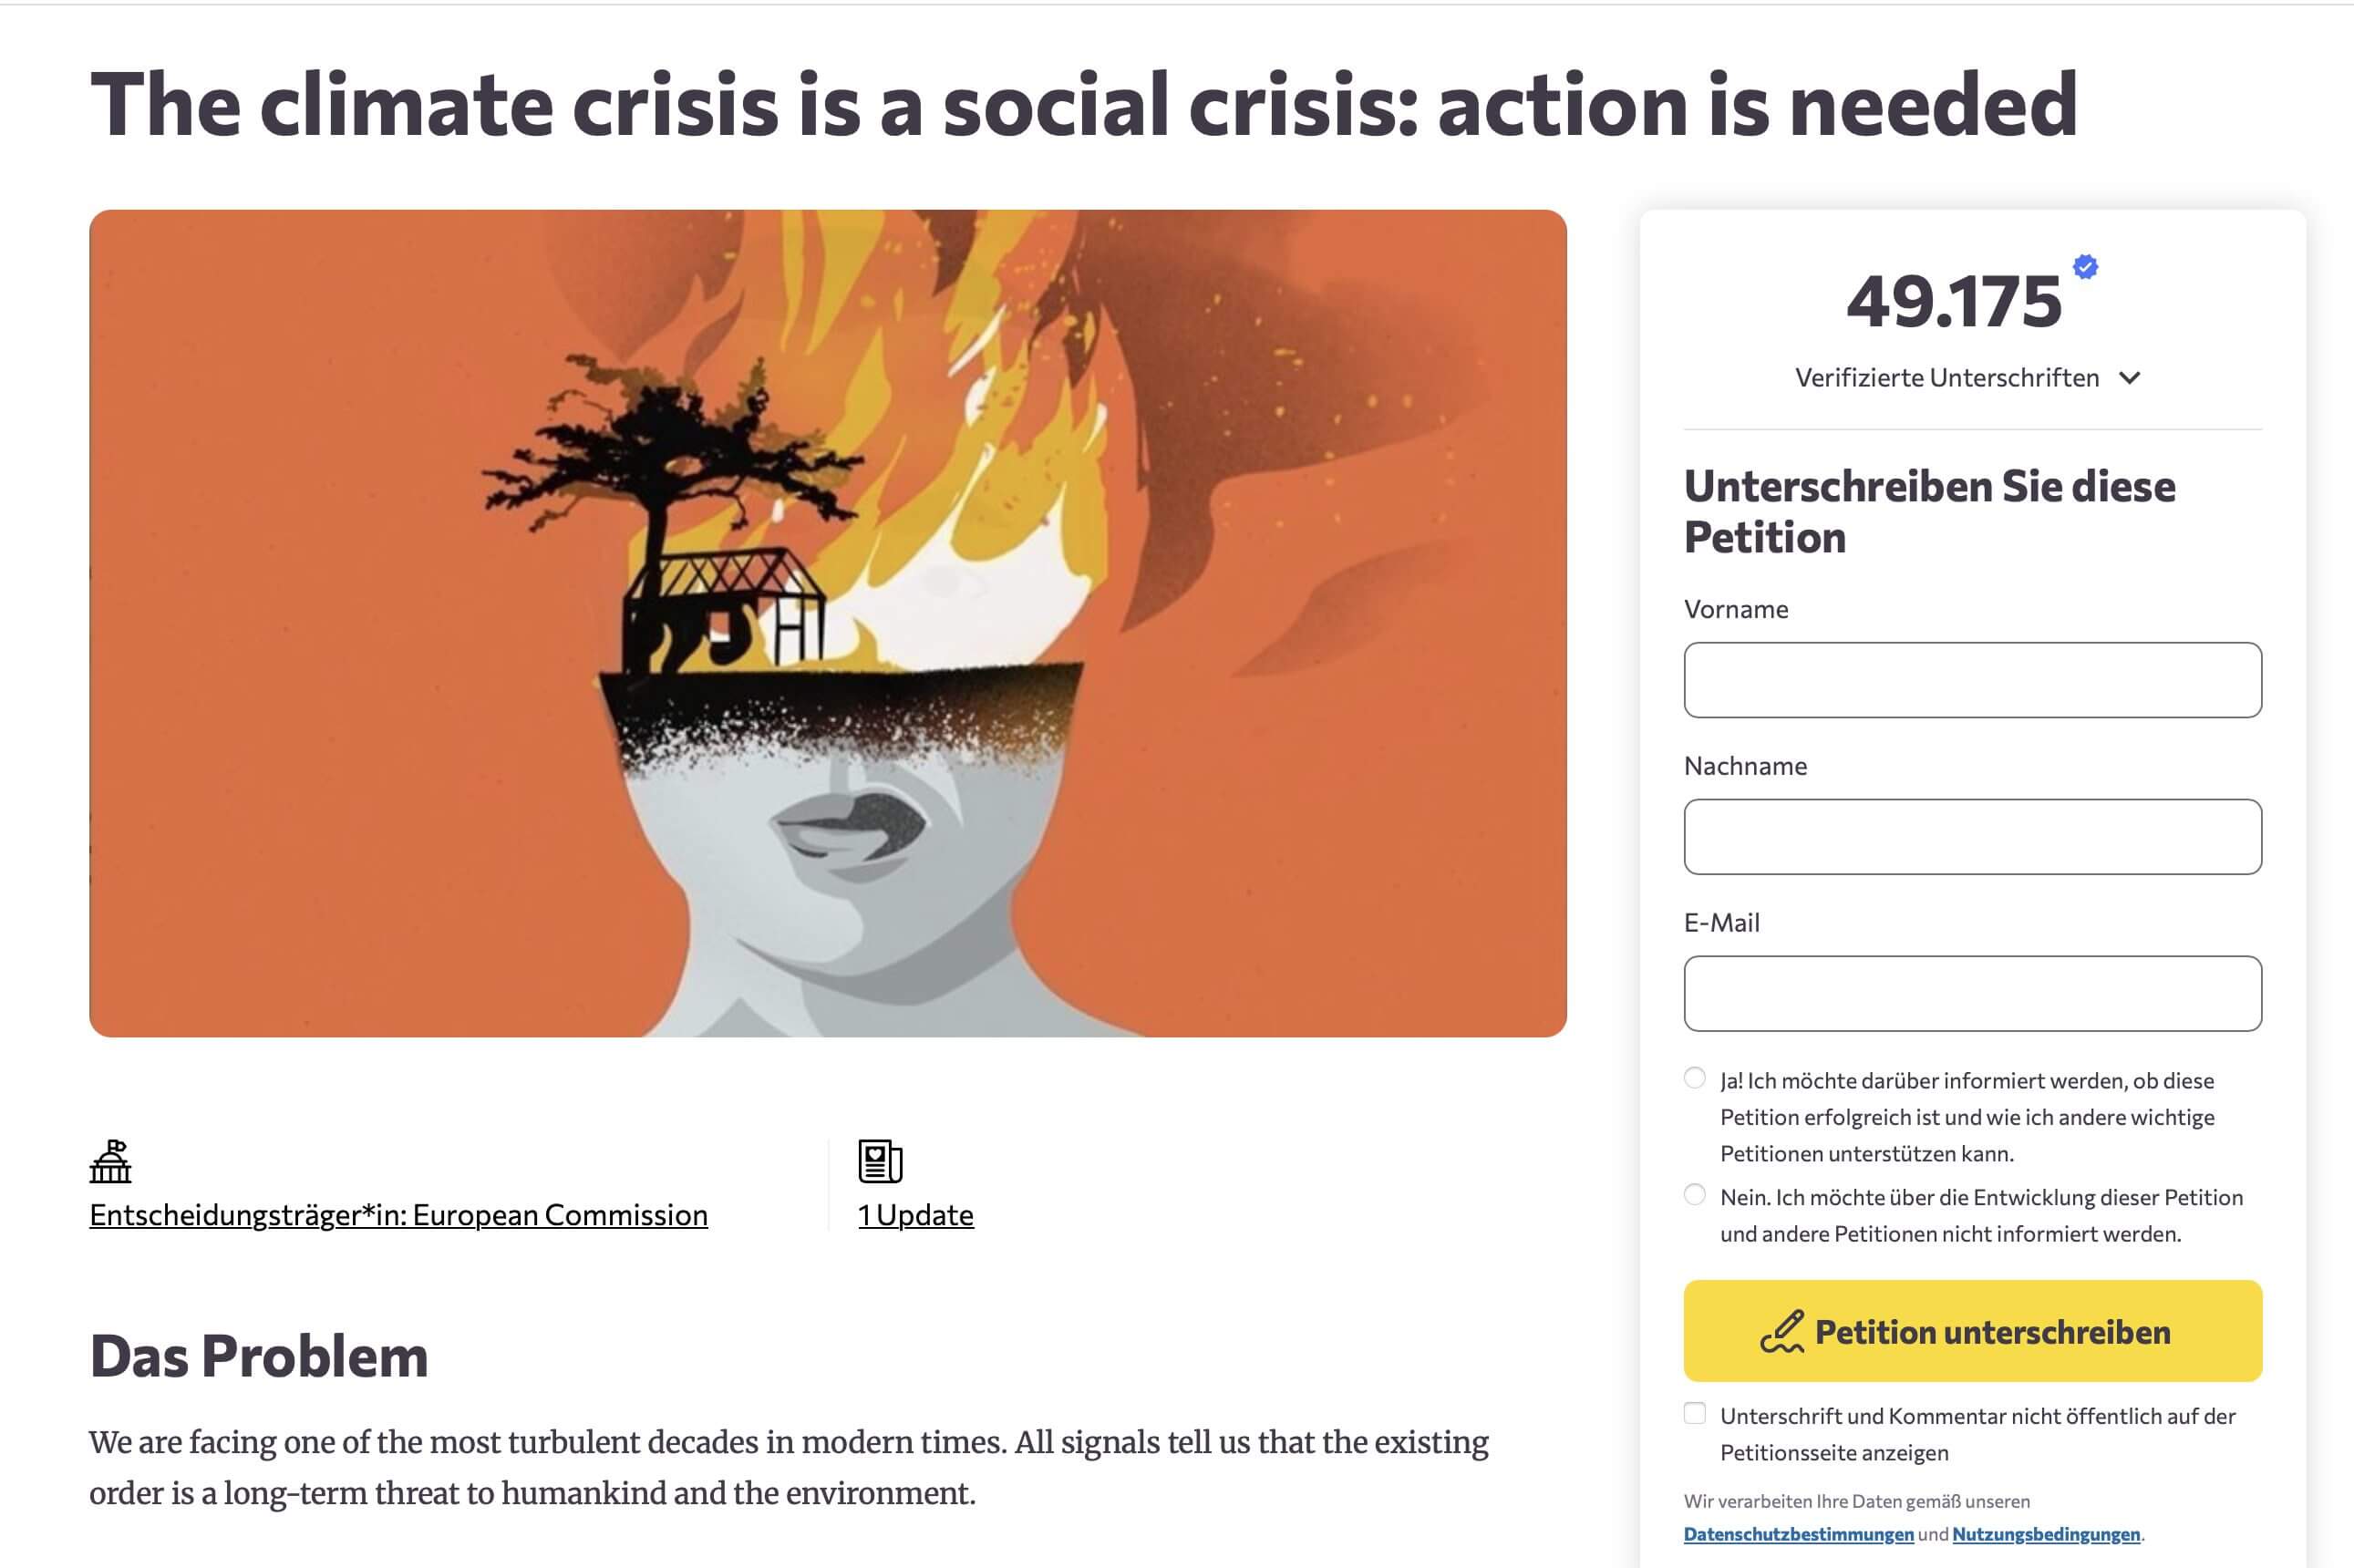
Task: Click the blue verified badge icon
Action: (2085, 267)
